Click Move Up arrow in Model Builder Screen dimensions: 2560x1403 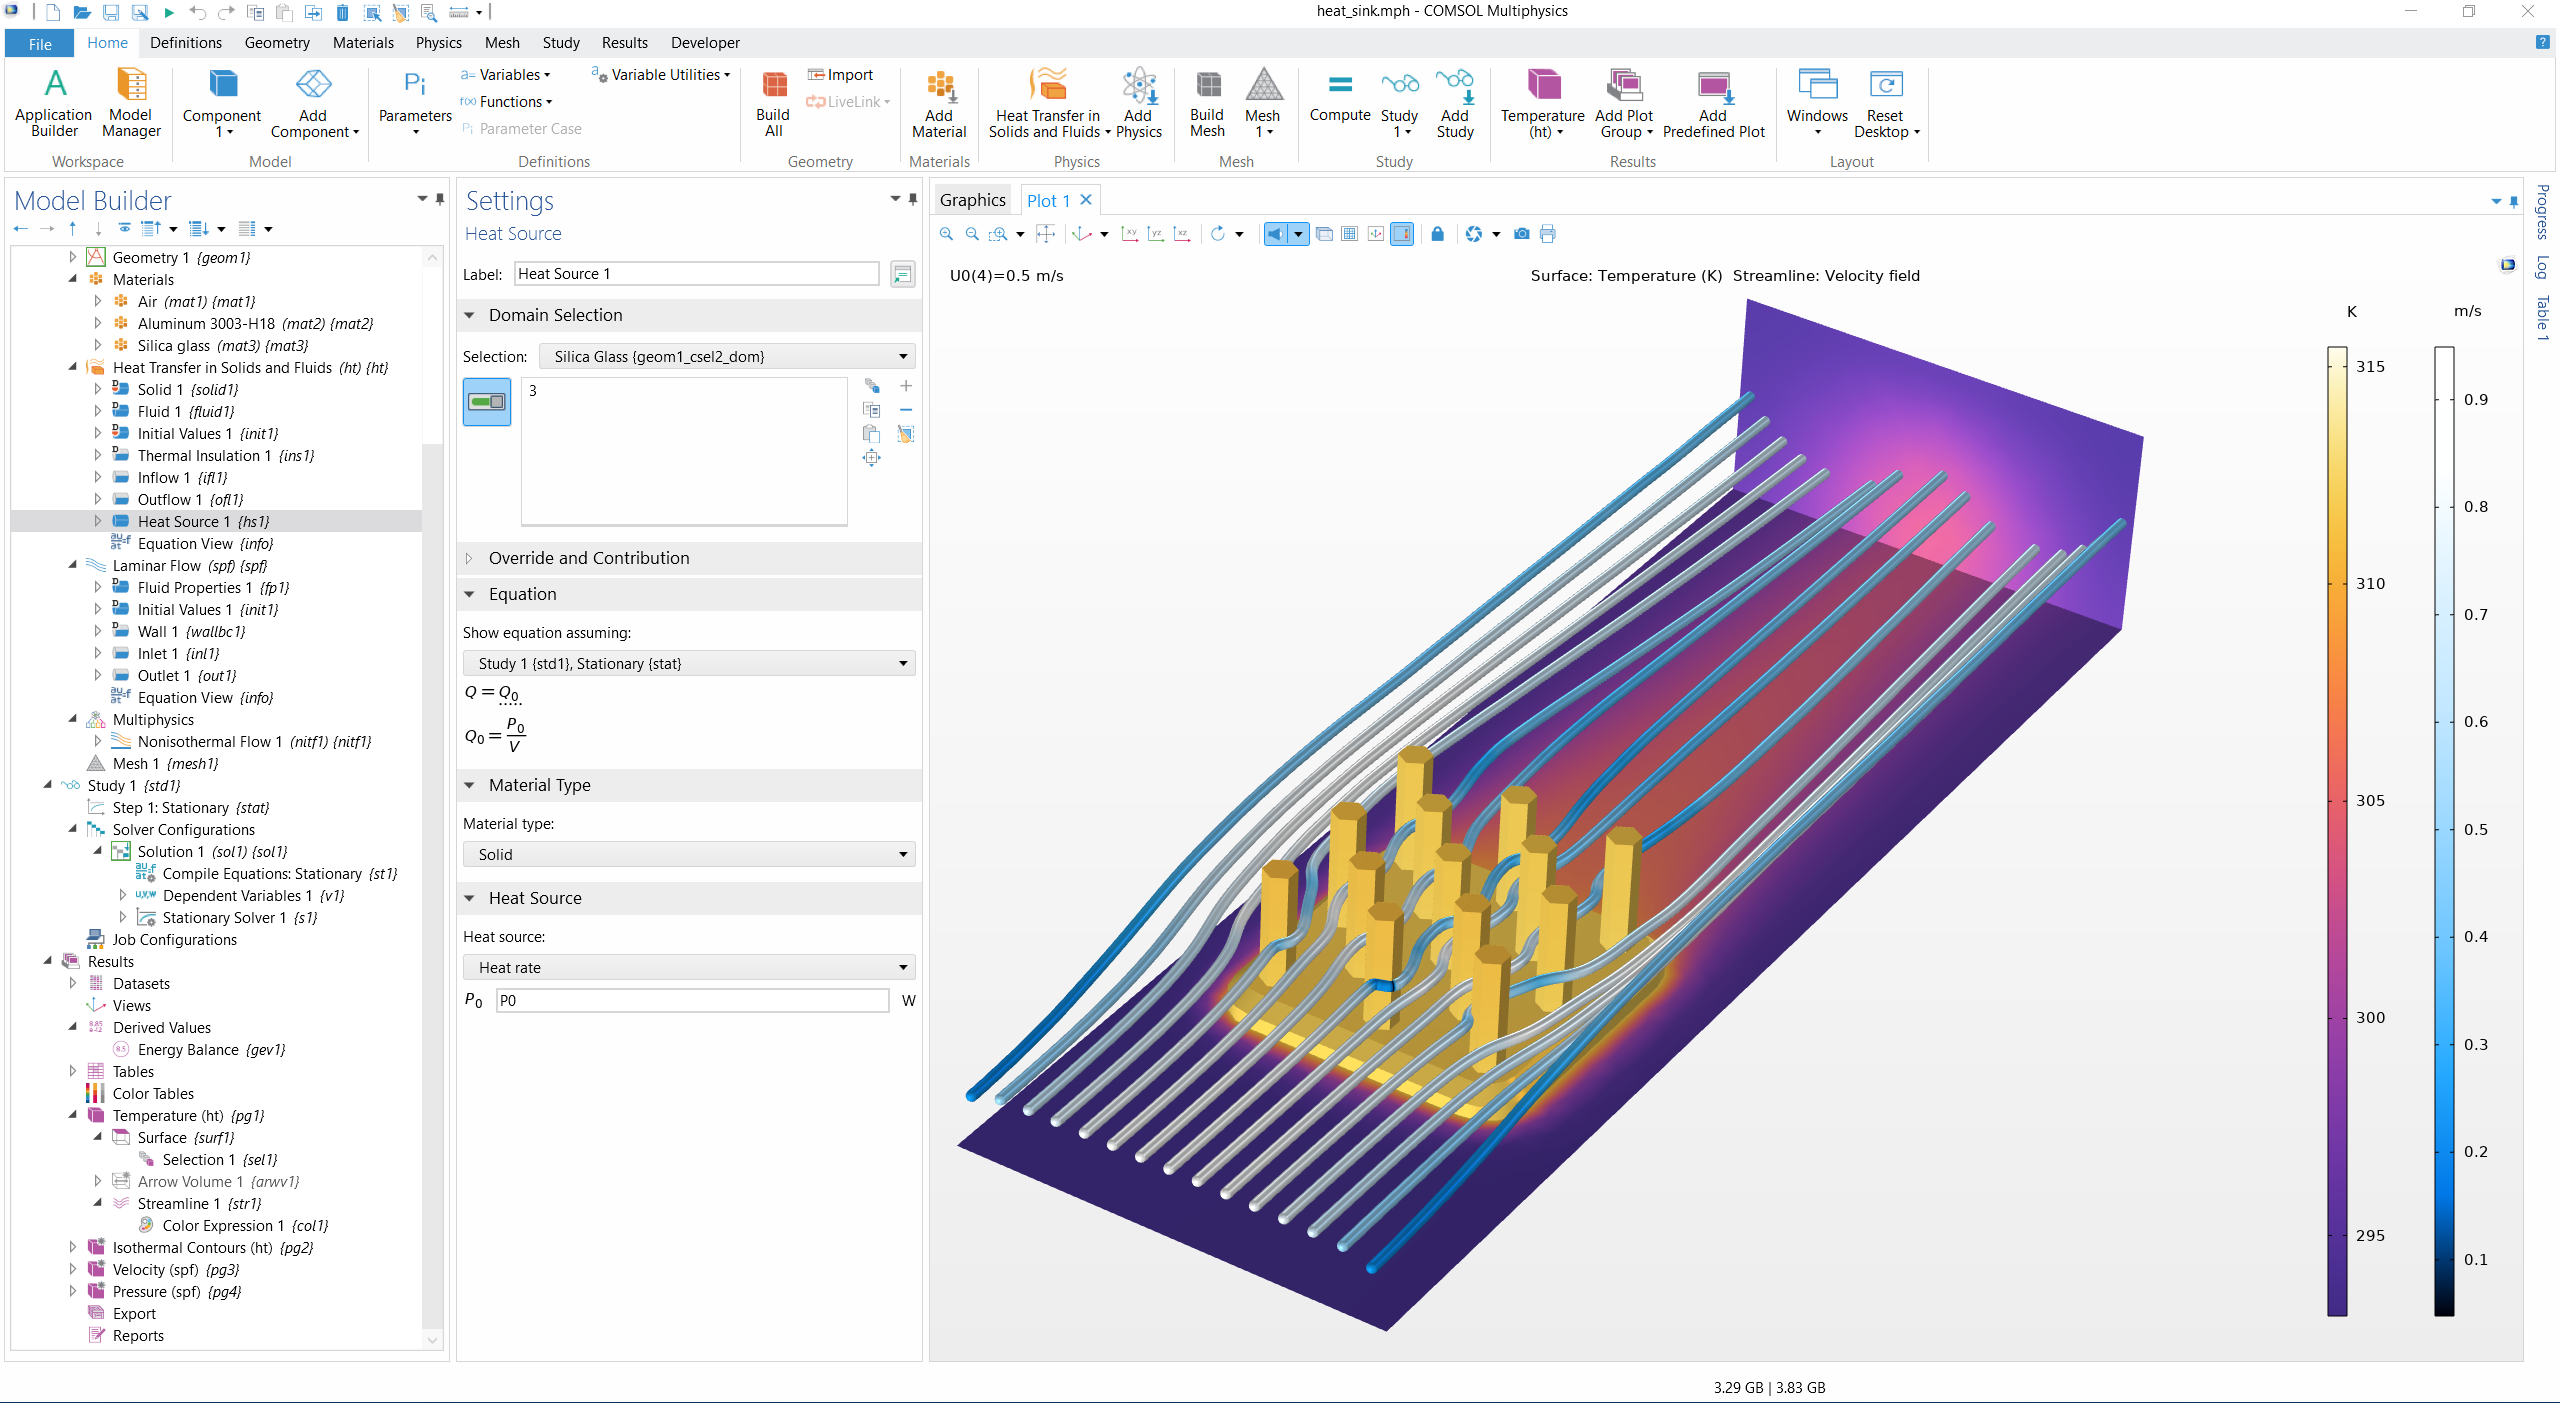[73, 229]
